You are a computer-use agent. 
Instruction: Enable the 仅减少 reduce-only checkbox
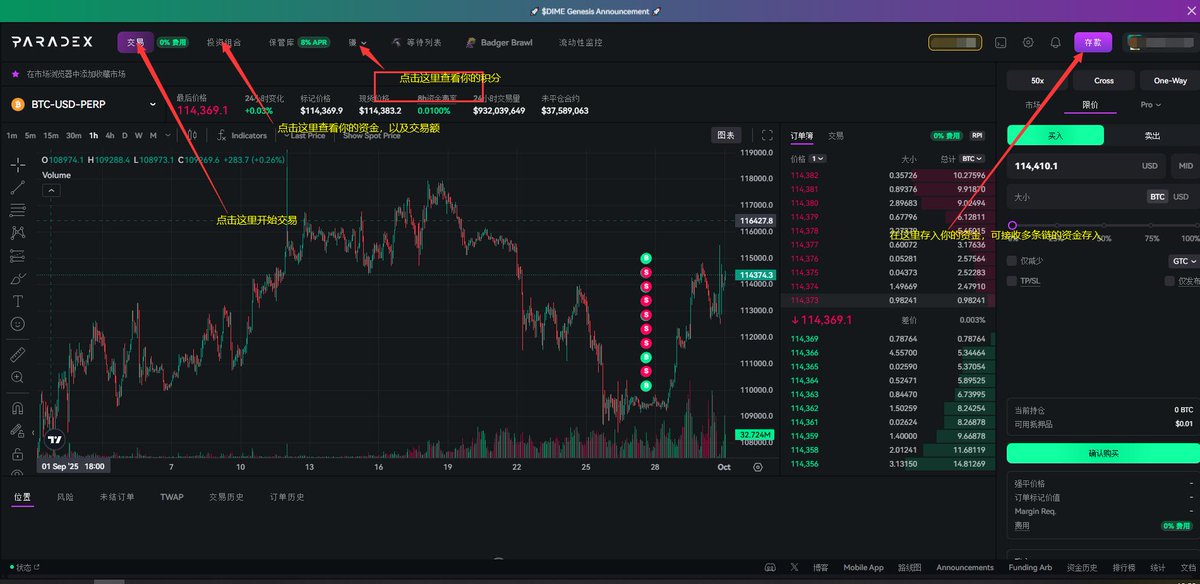1012,261
